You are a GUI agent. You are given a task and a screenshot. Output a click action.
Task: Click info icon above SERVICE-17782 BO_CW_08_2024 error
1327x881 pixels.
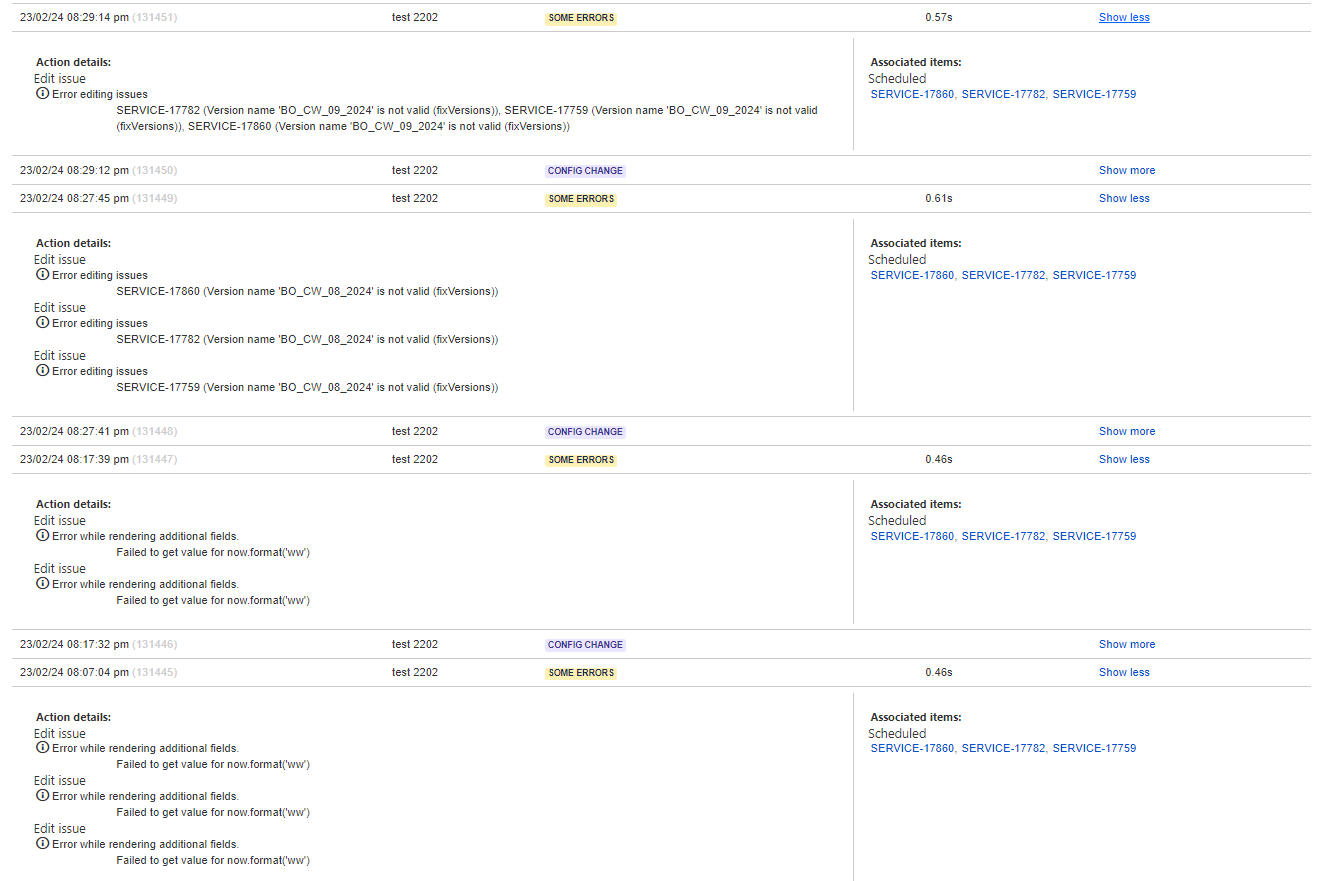coord(42,323)
